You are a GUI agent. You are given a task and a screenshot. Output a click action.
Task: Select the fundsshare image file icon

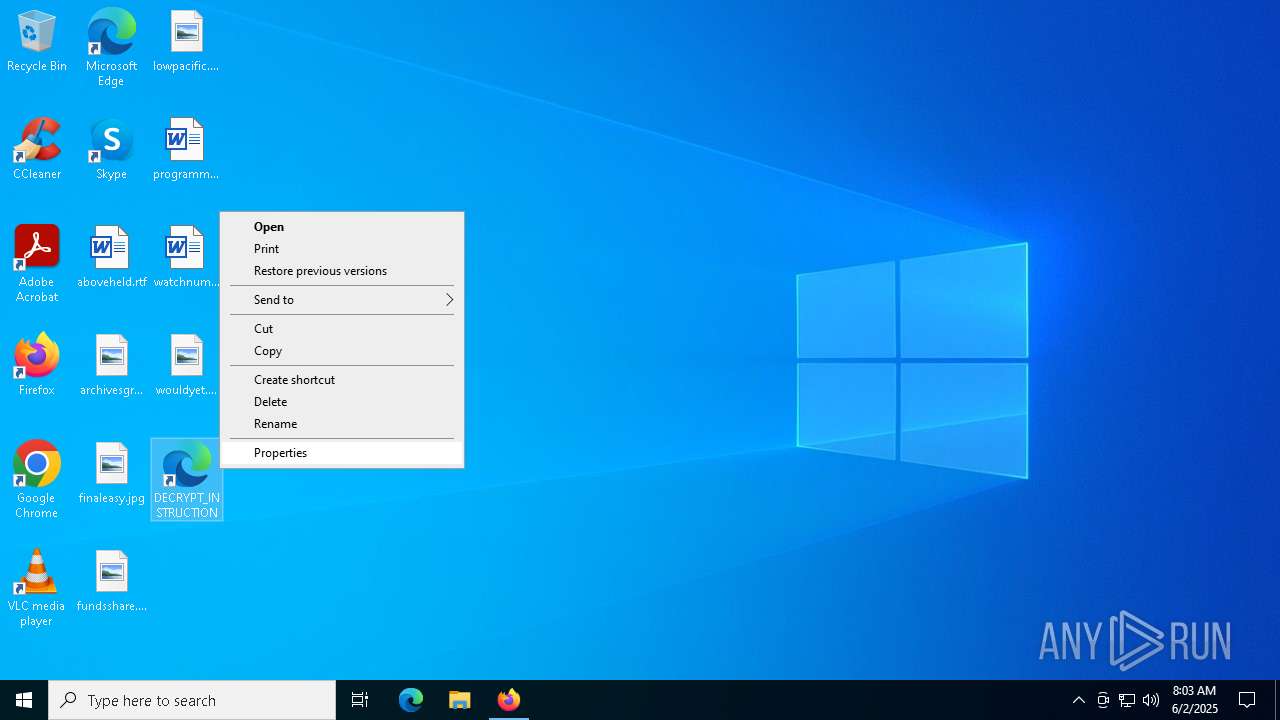click(x=111, y=581)
